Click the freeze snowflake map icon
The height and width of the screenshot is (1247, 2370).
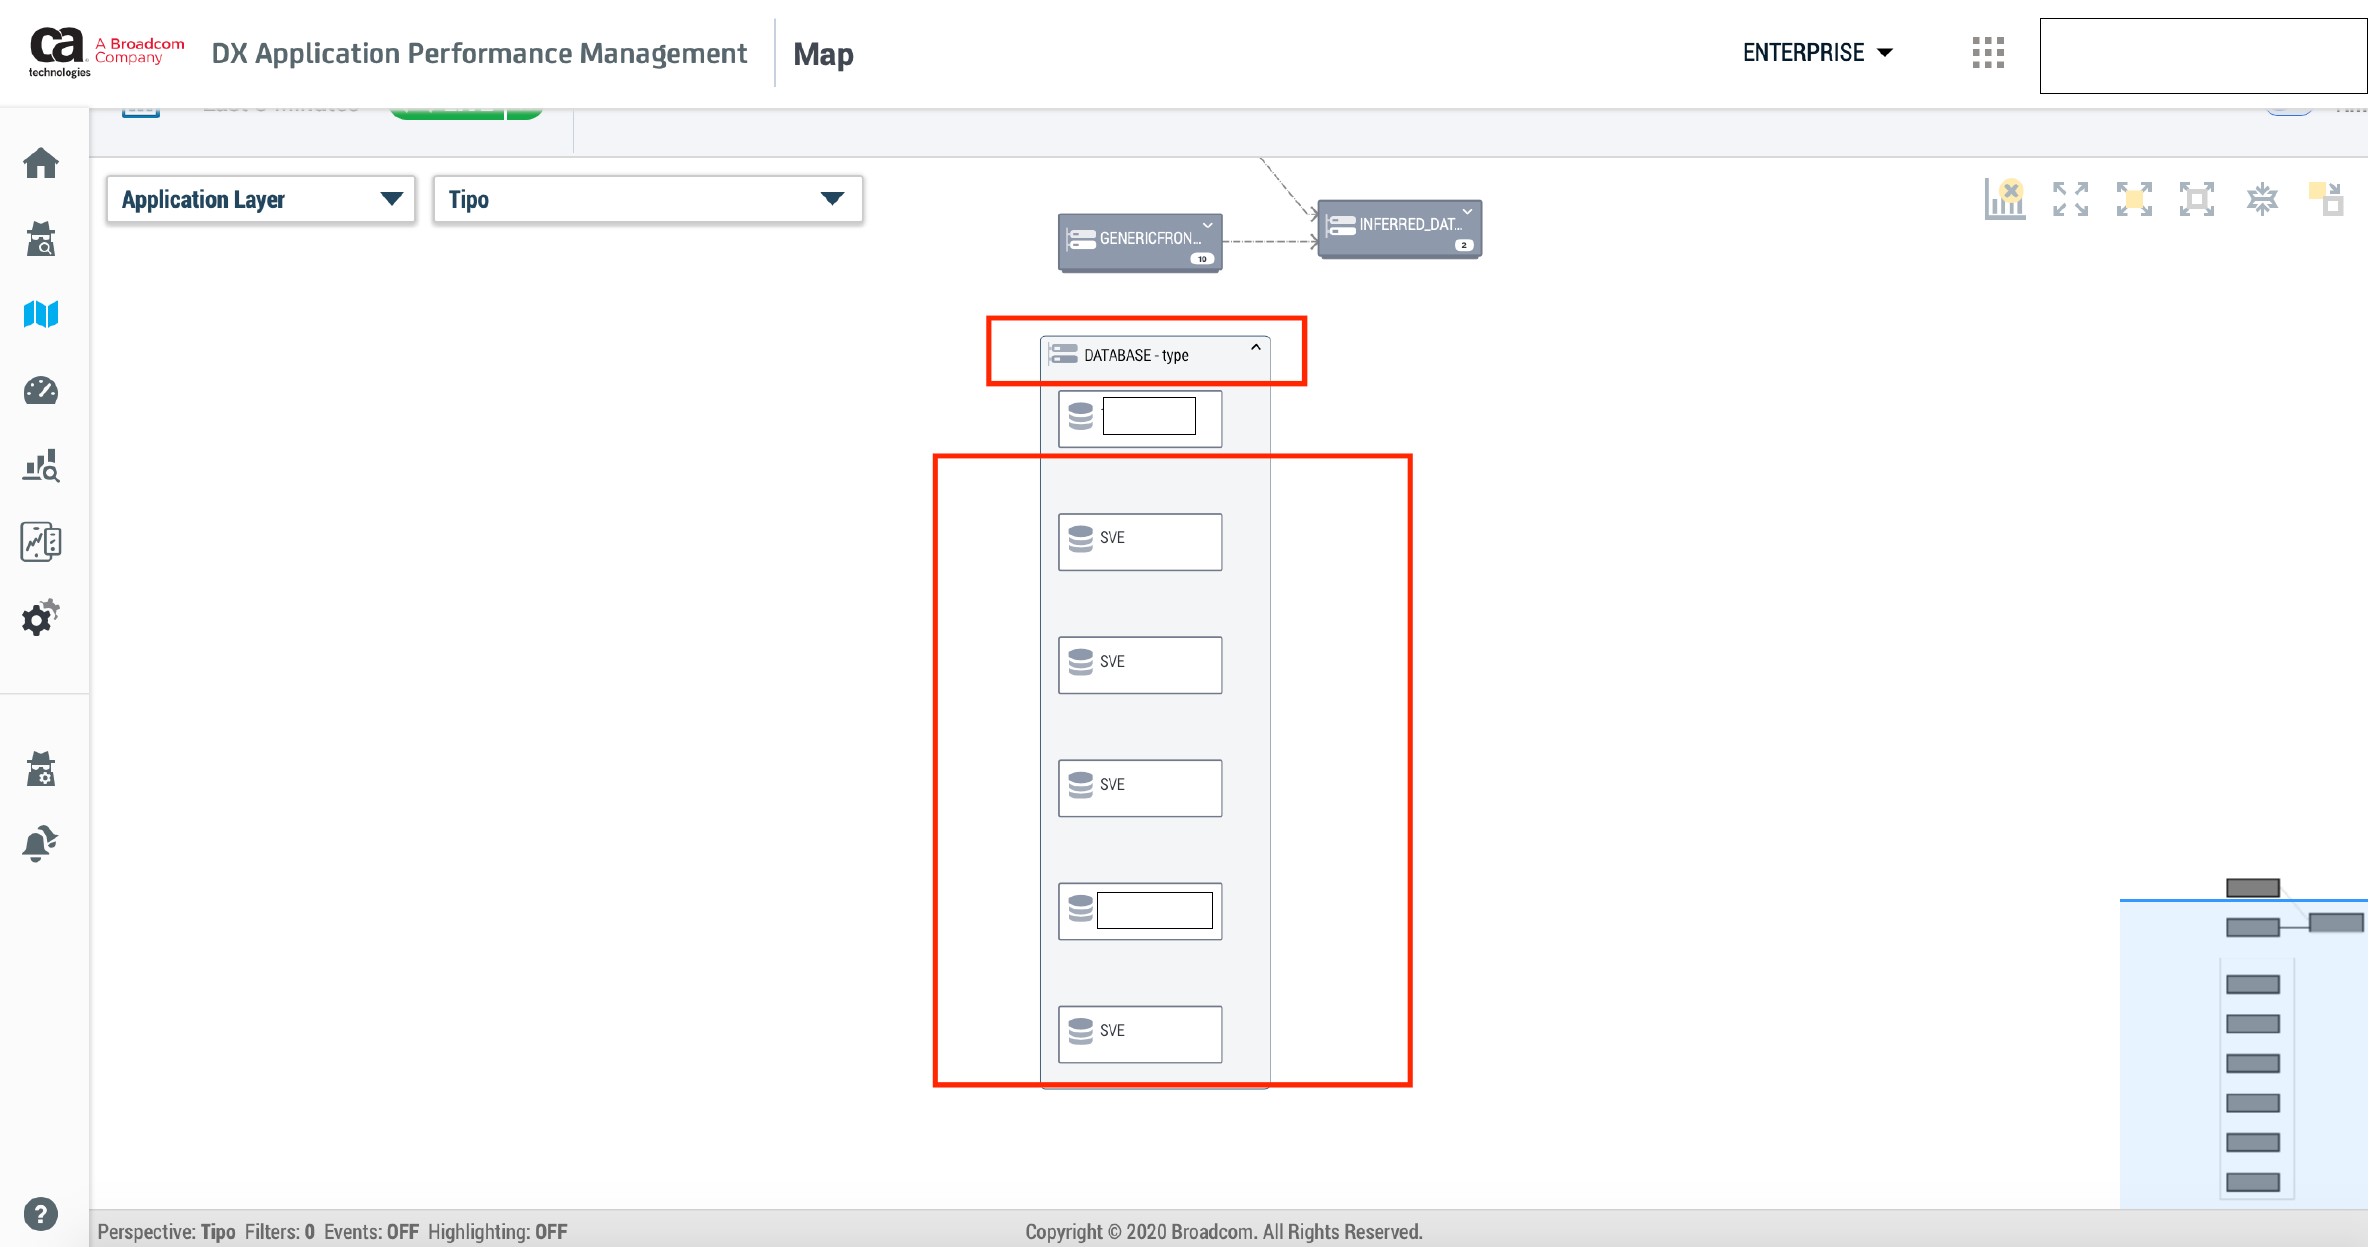2262,199
